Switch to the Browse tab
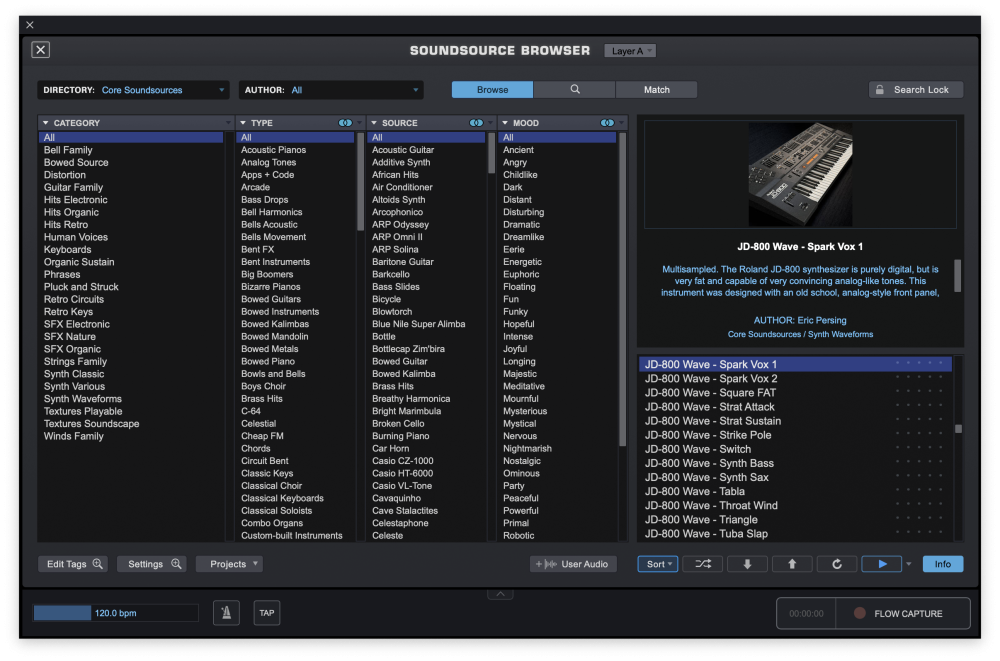This screenshot has width=1000, height=661. tap(492, 90)
